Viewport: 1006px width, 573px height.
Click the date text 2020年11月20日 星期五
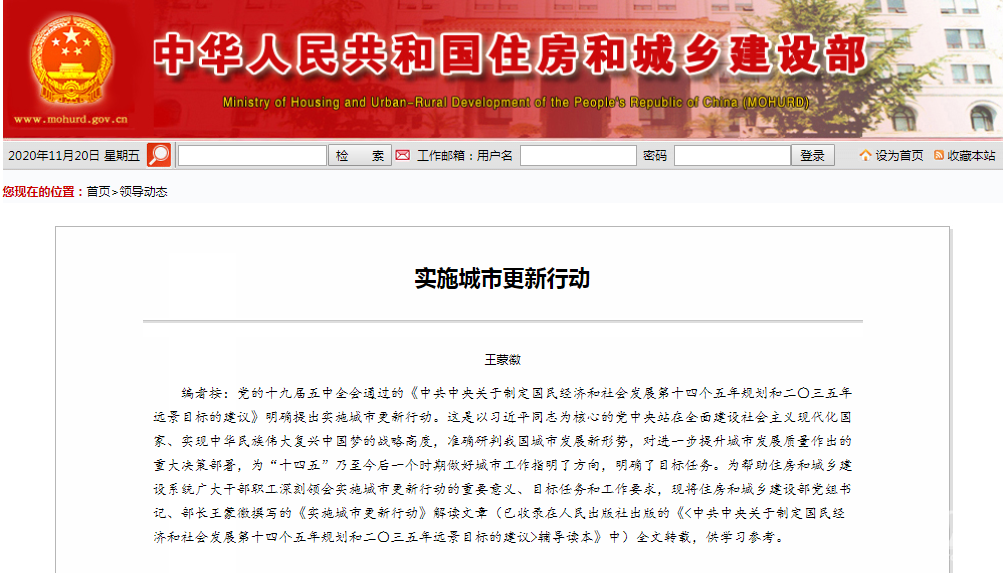pos(74,155)
